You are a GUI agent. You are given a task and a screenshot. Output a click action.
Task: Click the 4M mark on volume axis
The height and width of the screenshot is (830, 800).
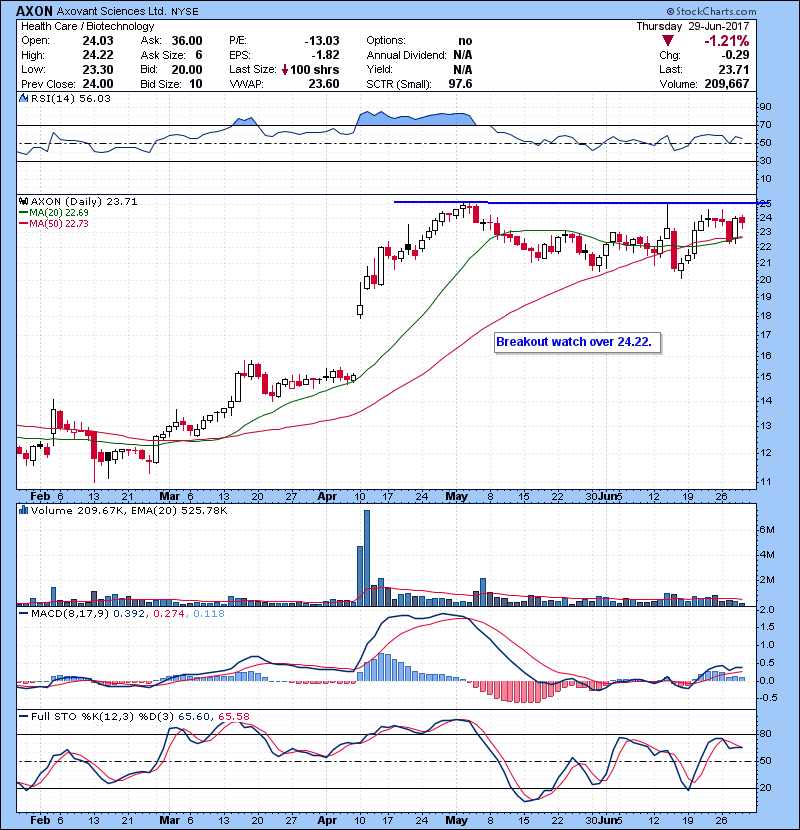coord(767,554)
